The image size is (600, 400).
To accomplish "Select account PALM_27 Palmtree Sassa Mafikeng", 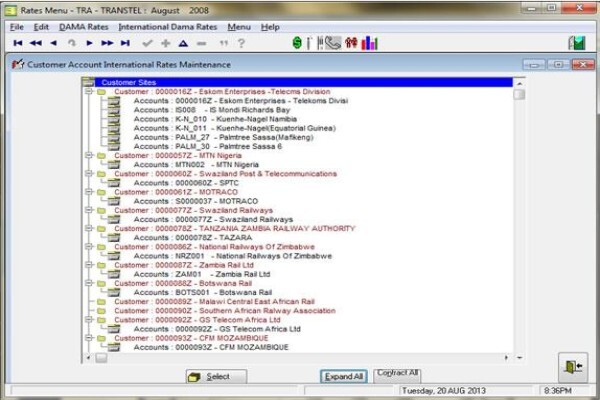I will [223, 137].
